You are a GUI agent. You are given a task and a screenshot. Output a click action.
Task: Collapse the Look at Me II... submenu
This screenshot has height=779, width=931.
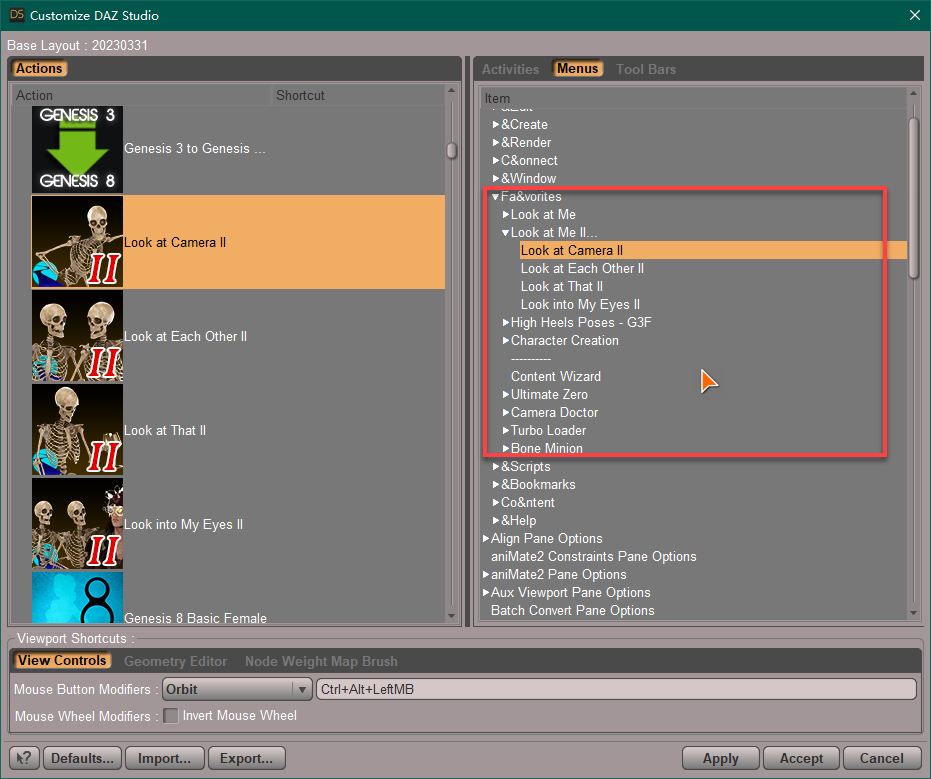(506, 233)
